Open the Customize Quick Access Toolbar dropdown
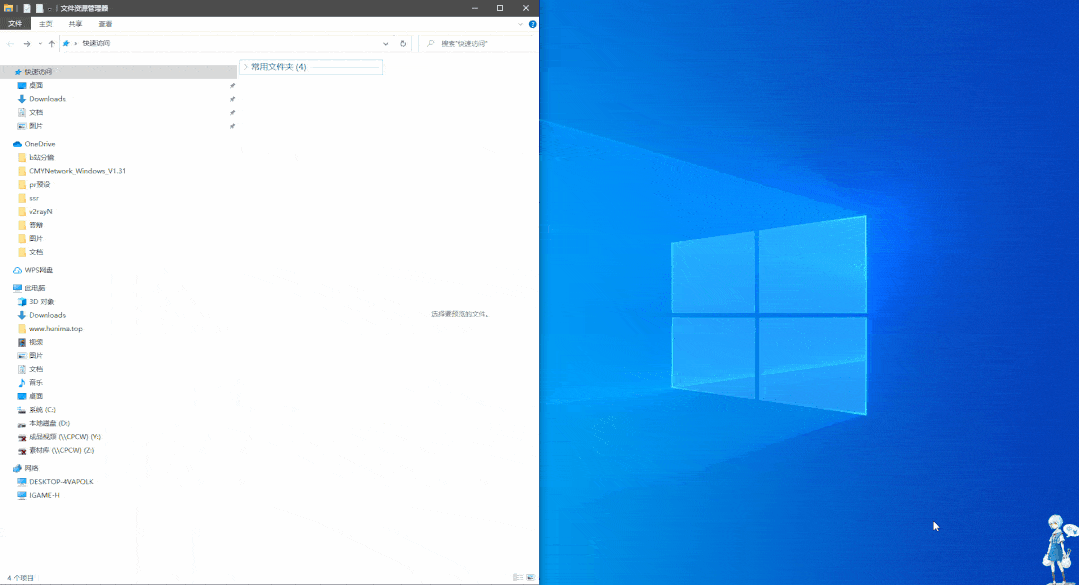Image resolution: width=1079 pixels, height=585 pixels. (50, 9)
